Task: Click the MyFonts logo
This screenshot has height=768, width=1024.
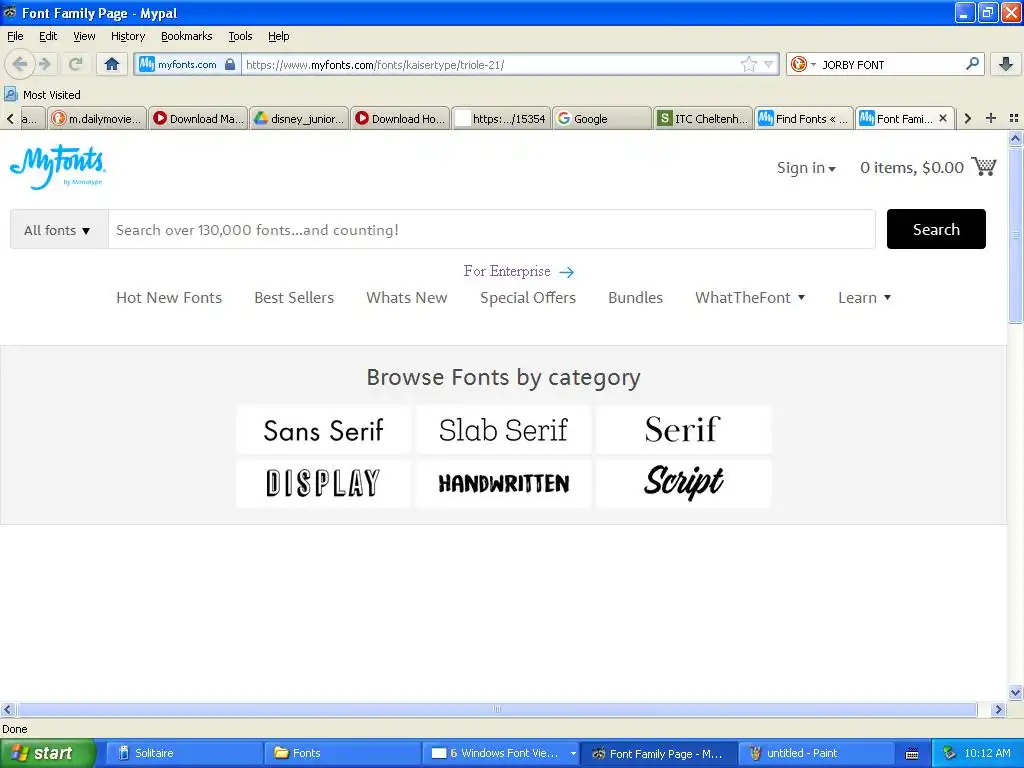Action: coord(57,167)
